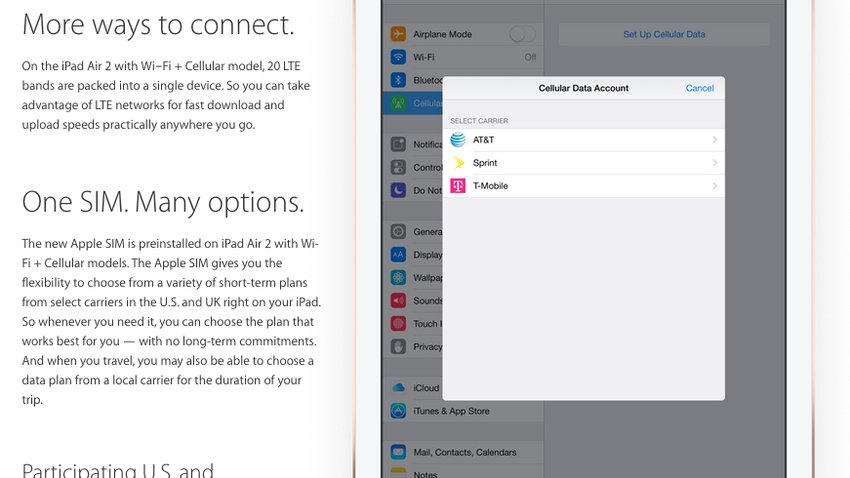850x478 pixels.
Task: Click the Sprint logo icon
Action: pyautogui.click(x=458, y=163)
